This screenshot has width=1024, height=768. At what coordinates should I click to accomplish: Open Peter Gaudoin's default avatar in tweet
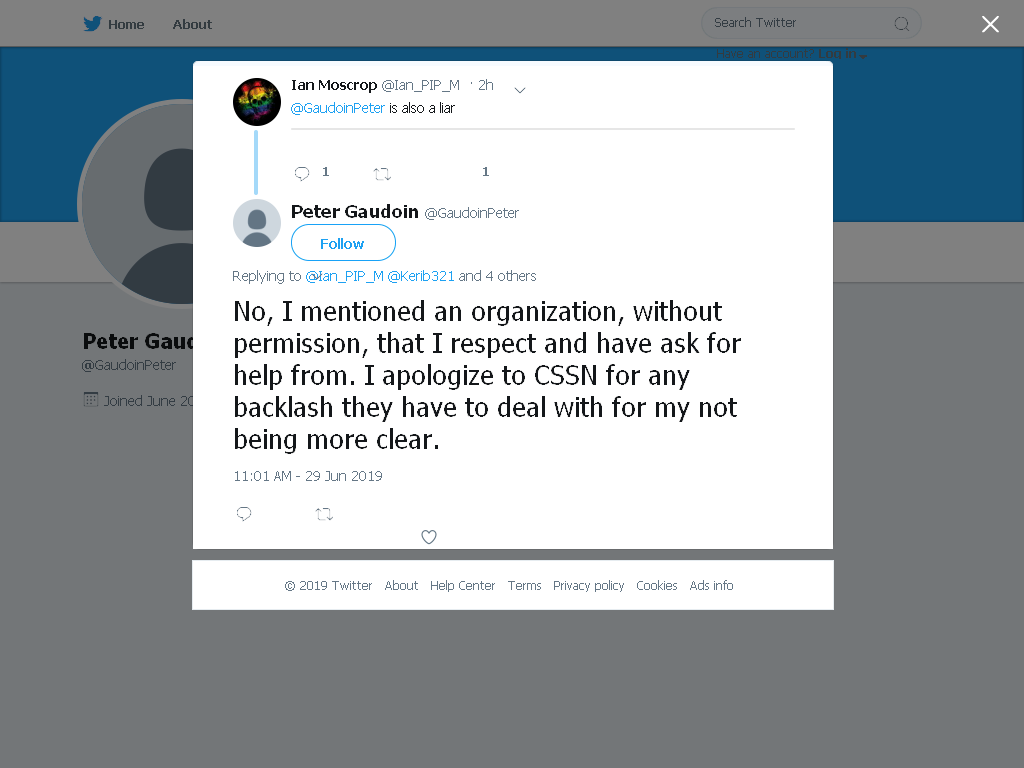[x=257, y=223]
